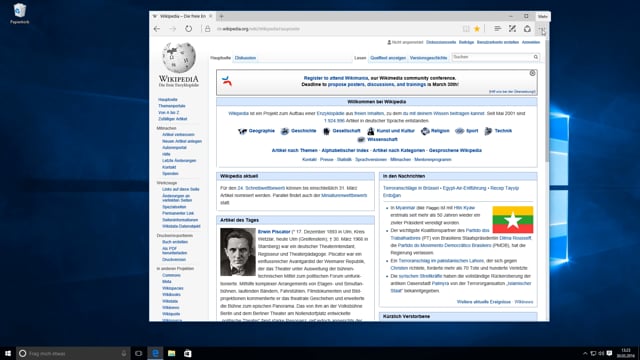
Task: Click the Myanmar flag image
Action: coord(513,220)
